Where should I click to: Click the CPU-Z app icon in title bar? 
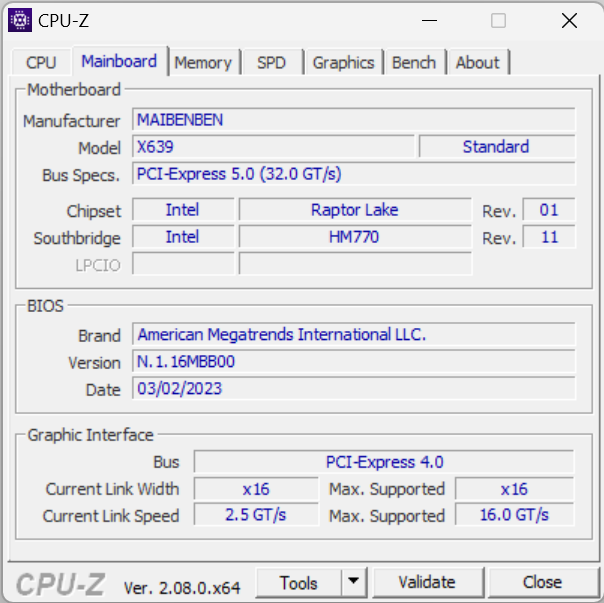coord(20,20)
